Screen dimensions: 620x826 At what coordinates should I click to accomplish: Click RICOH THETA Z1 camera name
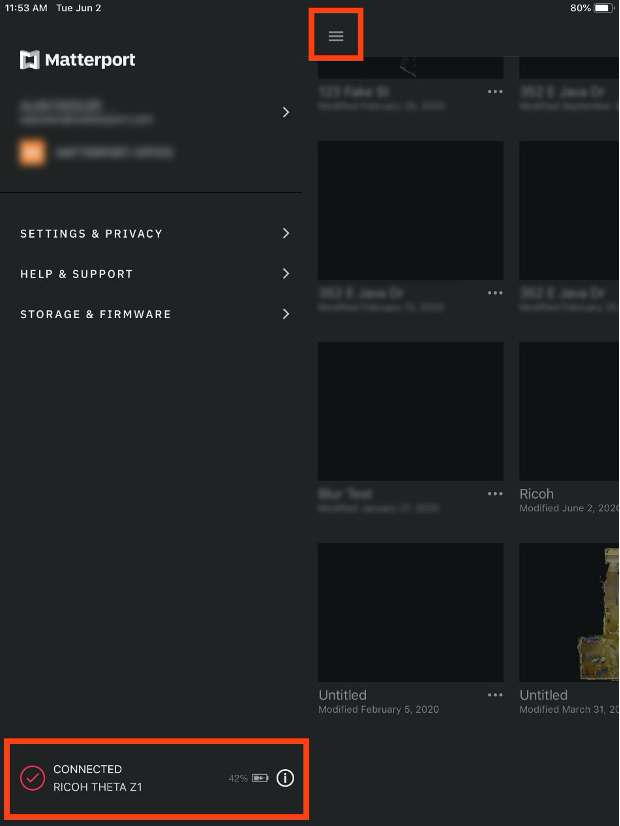click(x=97, y=787)
